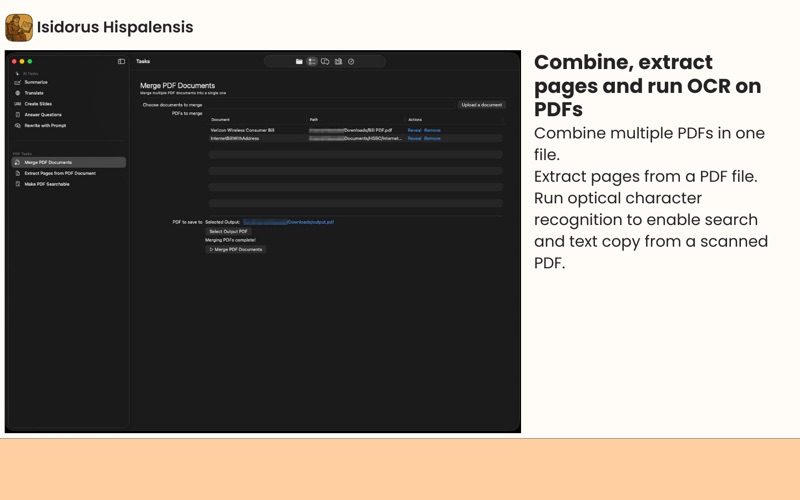The width and height of the screenshot is (800, 500).
Task: Click the Translate globe icon
Action: tap(18, 93)
